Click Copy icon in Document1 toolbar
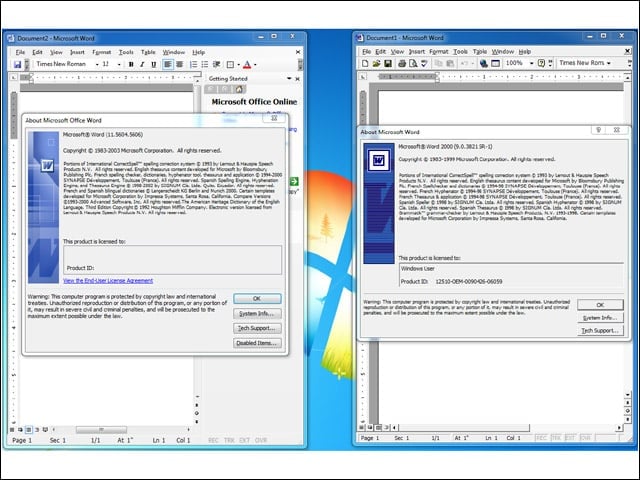The width and height of the screenshot is (640, 480). point(439,63)
